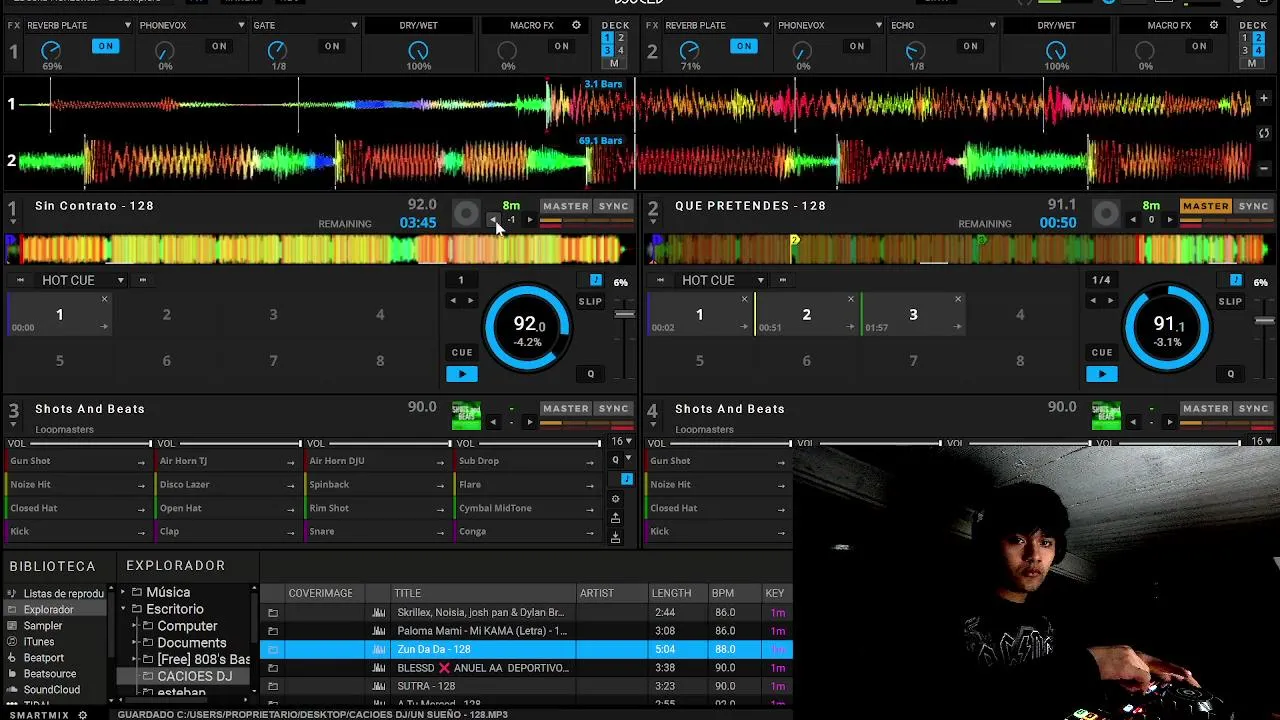
Task: Go to next pad page on deck 1
Action: tap(142, 281)
